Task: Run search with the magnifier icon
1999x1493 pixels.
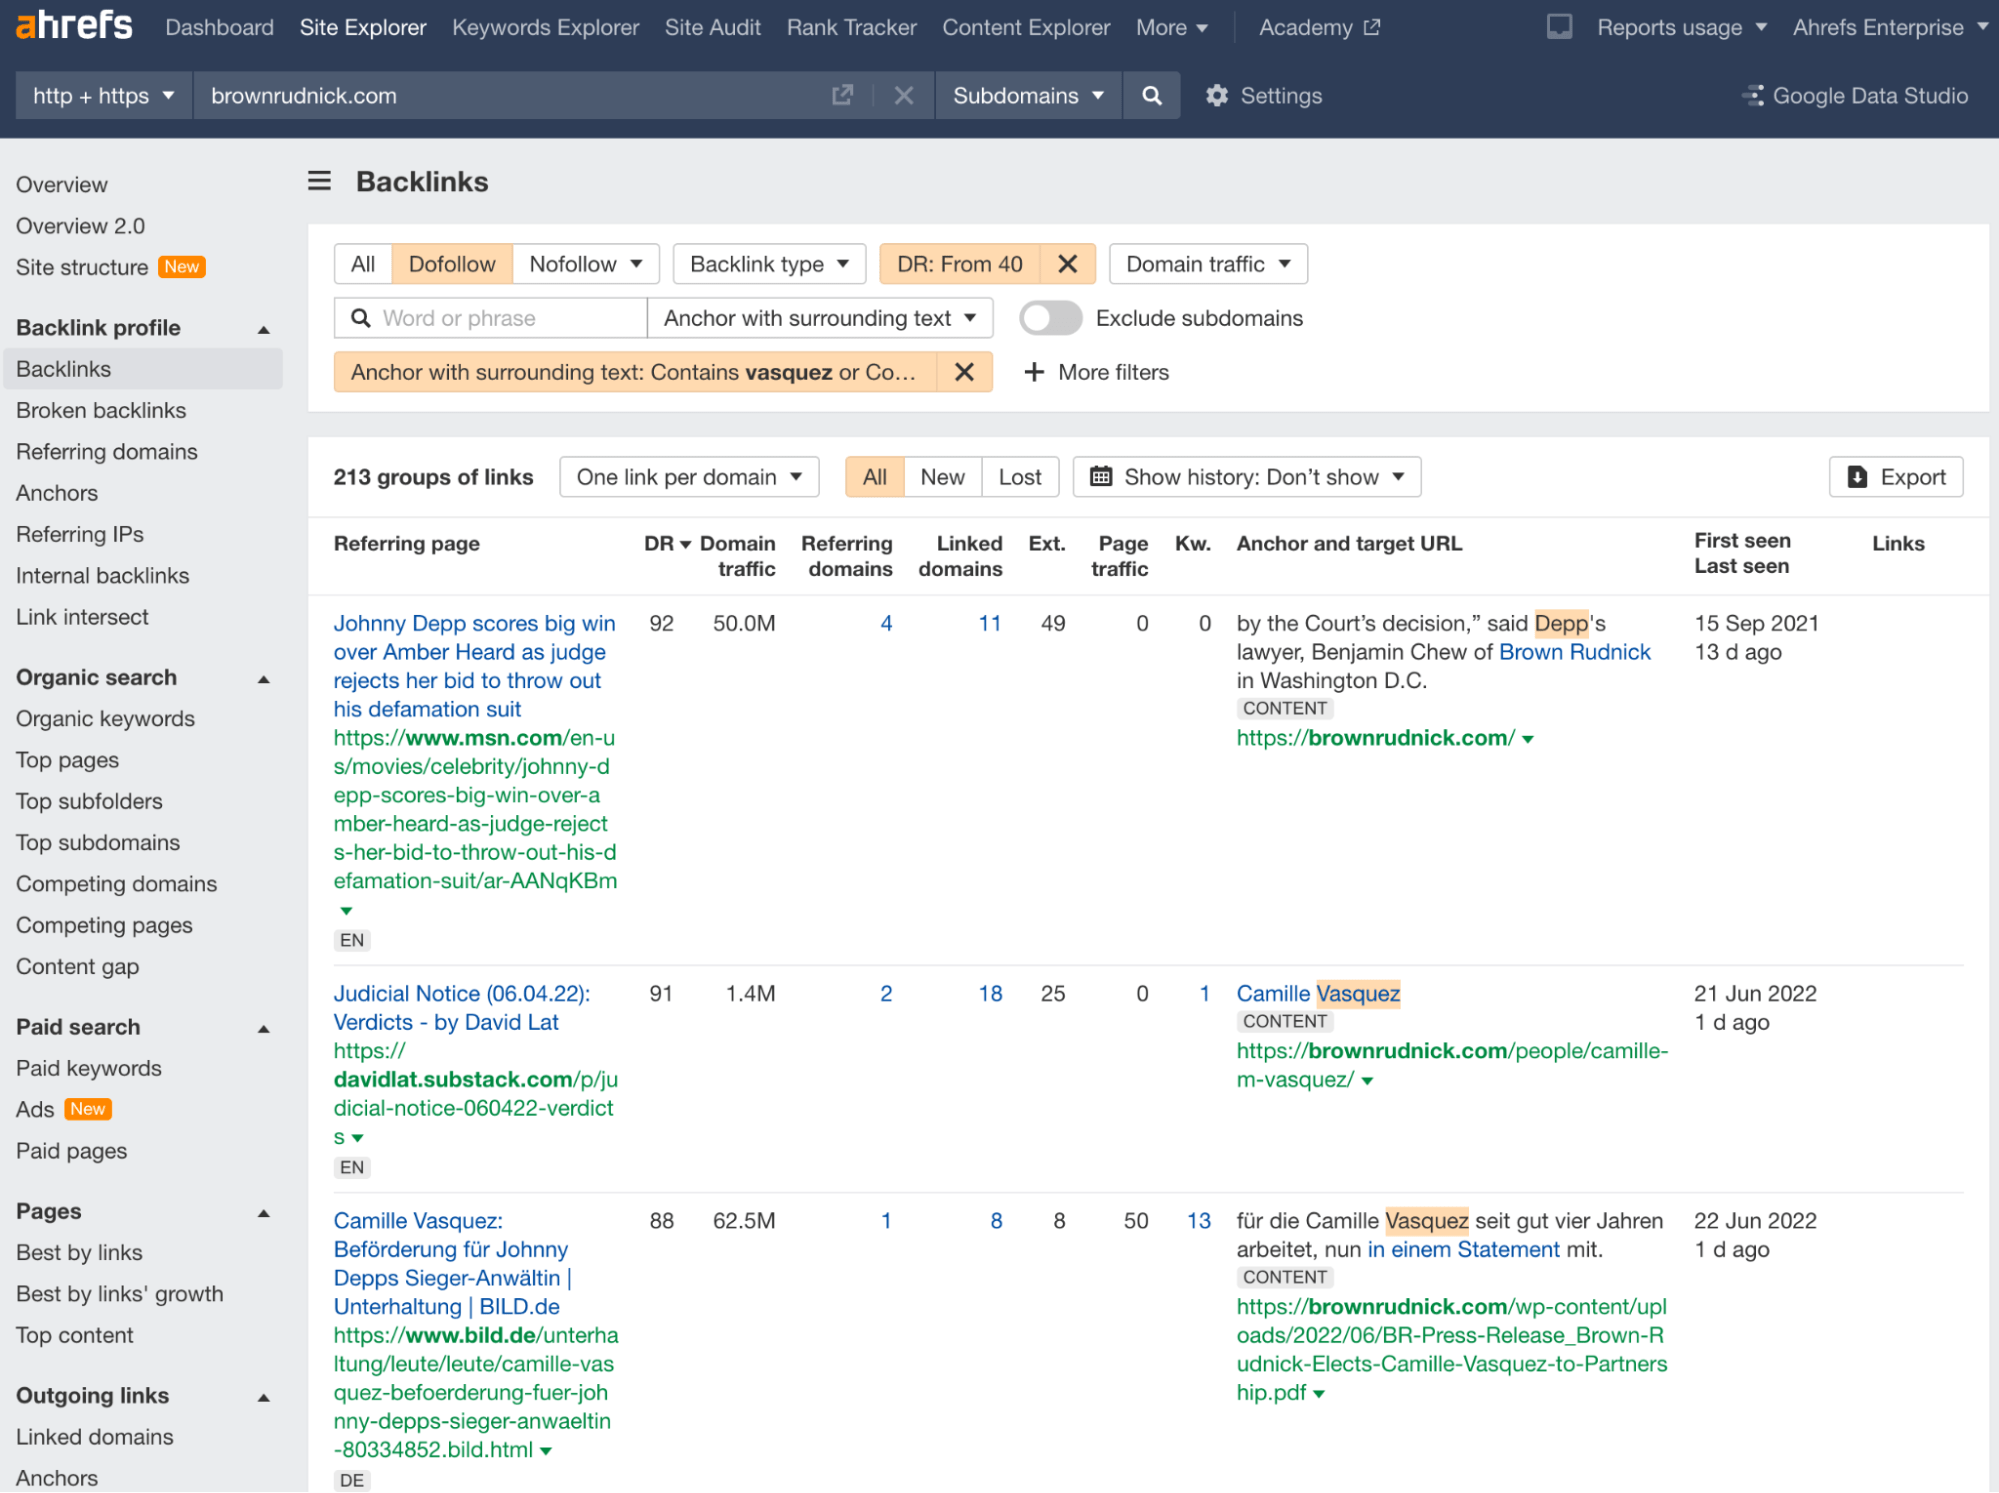Action: pyautogui.click(x=1151, y=95)
